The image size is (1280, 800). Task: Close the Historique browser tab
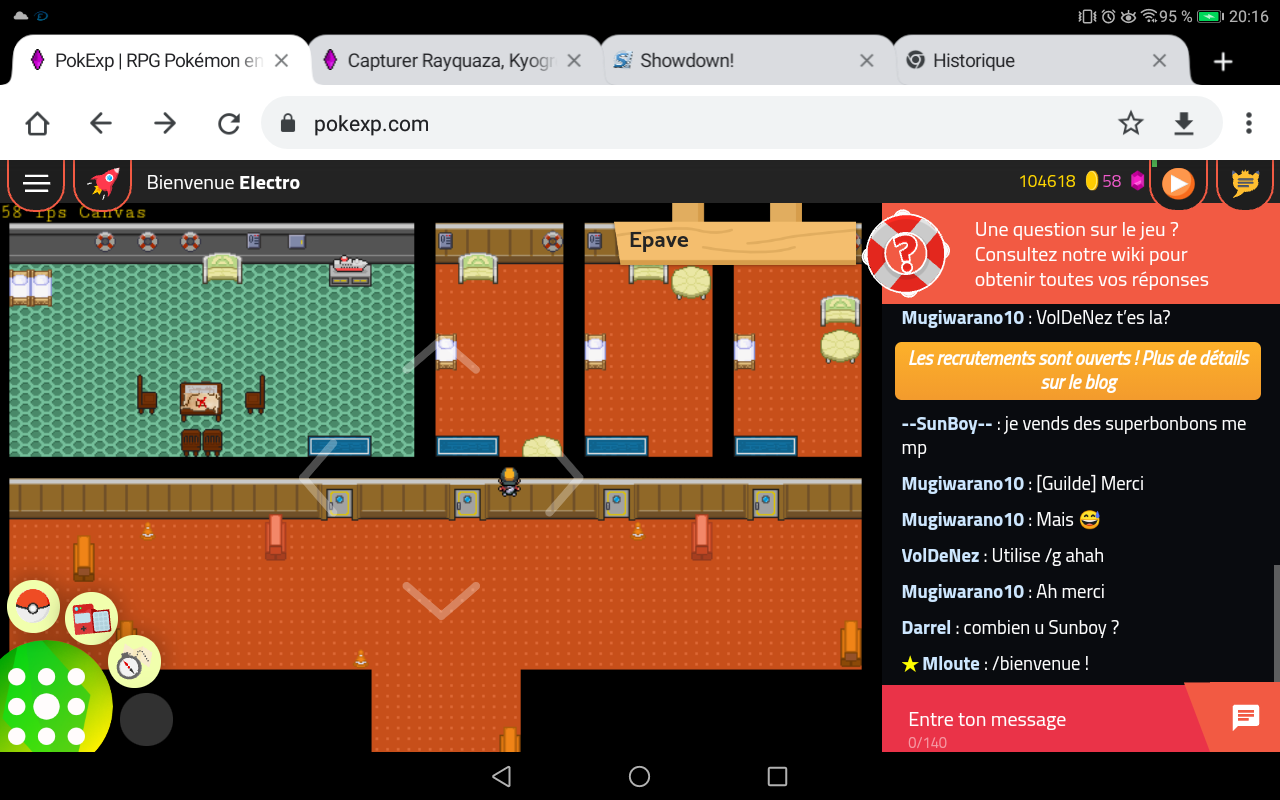point(1159,61)
